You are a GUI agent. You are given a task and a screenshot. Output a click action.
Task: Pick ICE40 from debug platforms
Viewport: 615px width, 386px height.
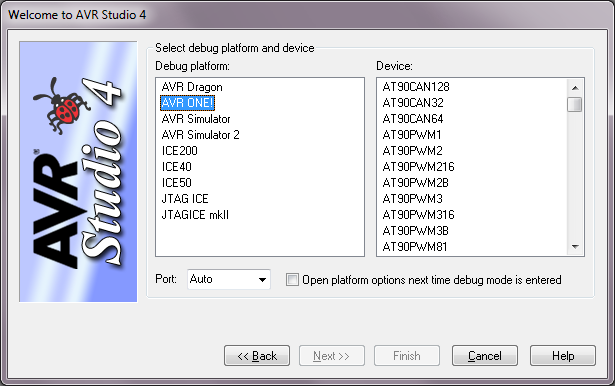click(x=176, y=167)
